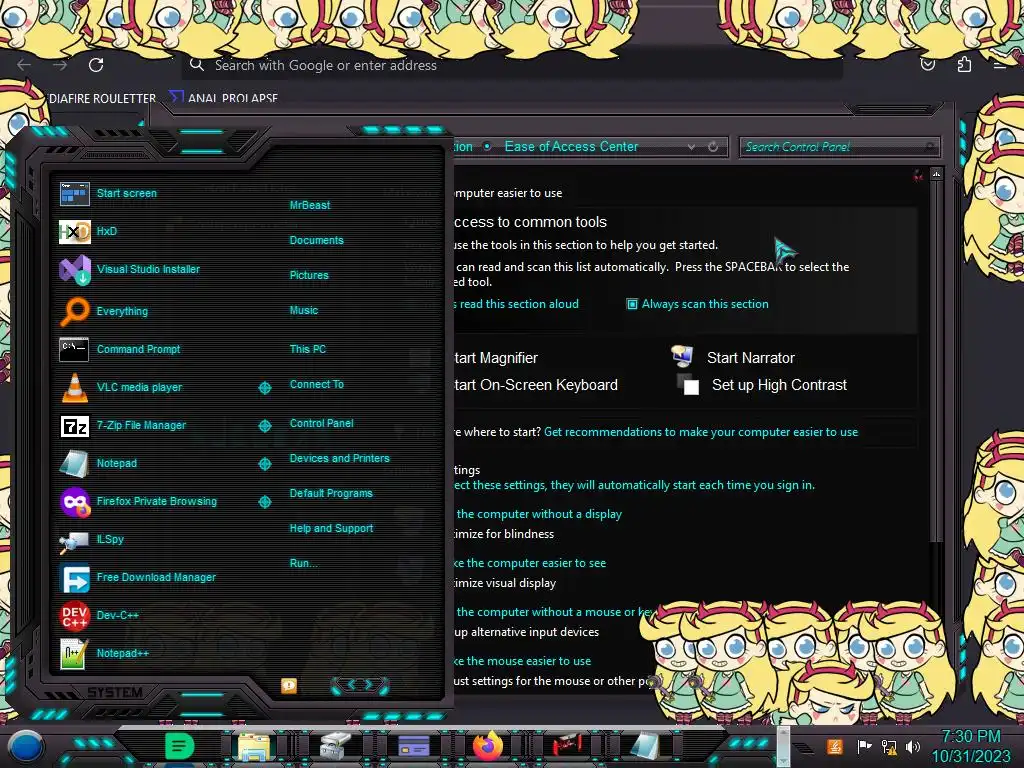This screenshot has width=1024, height=768.
Task: Click Control Panel vertical scrollbar
Action: click(936, 359)
